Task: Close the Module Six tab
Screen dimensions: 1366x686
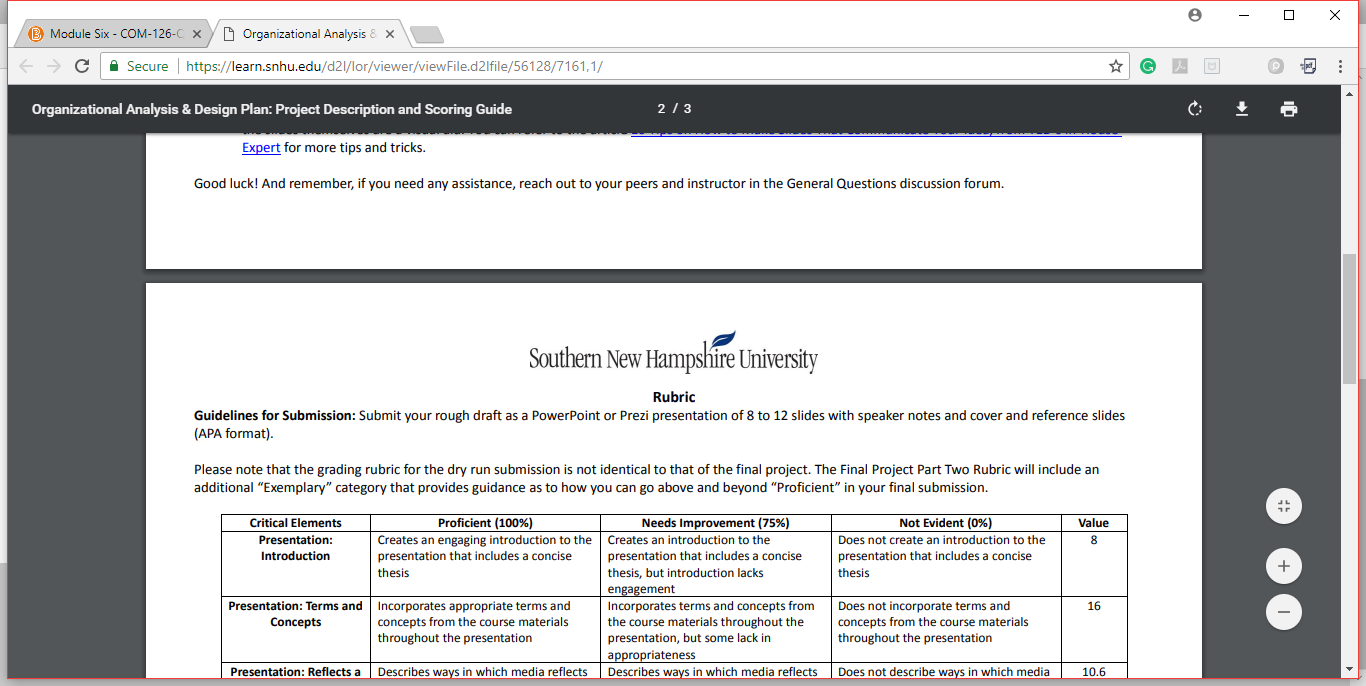Action: [x=197, y=34]
